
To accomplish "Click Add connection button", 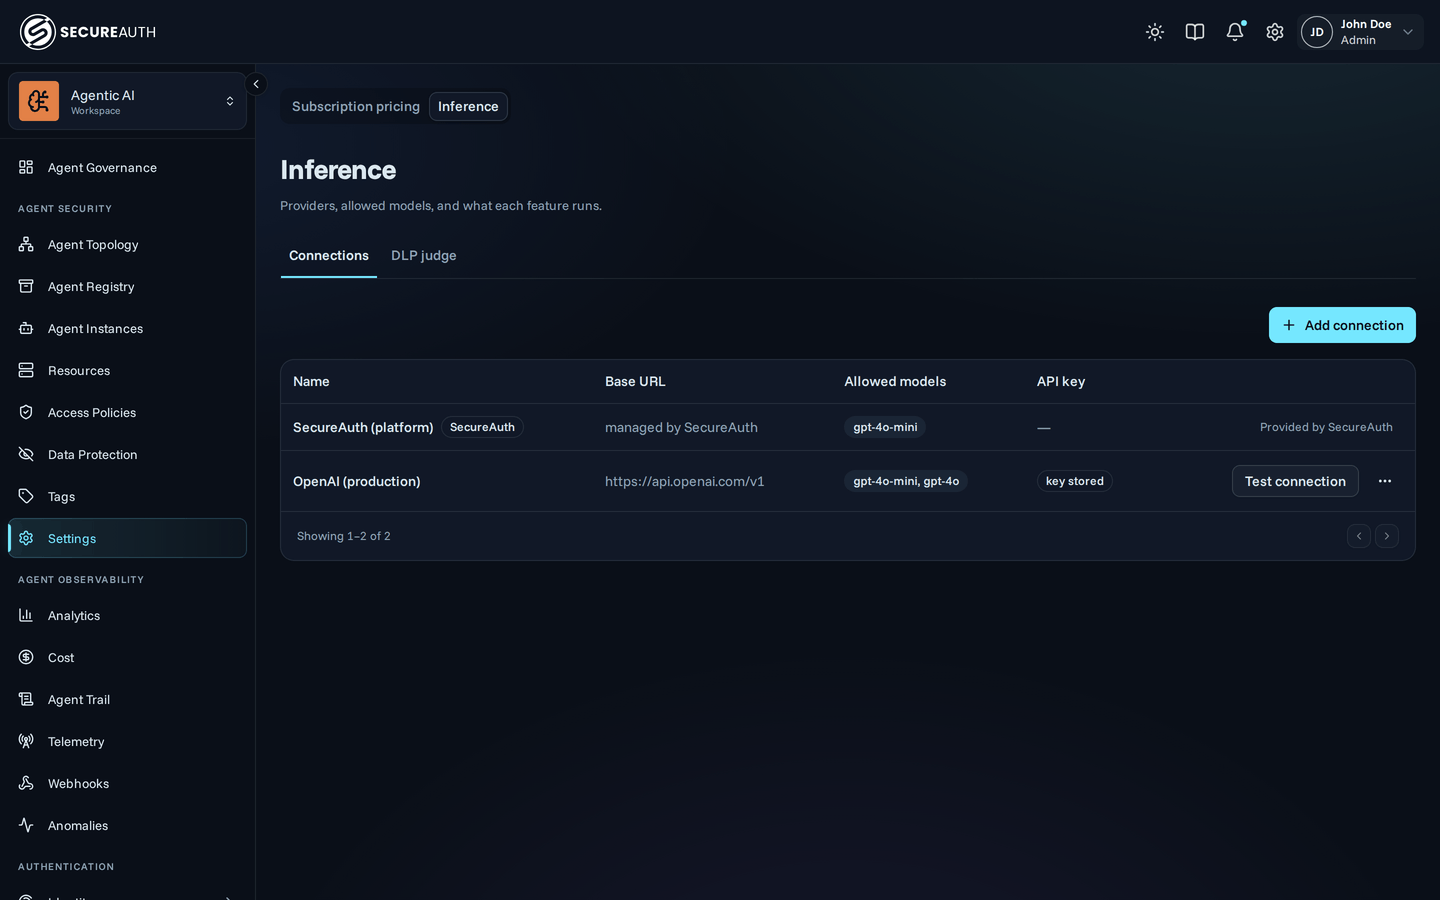I will (x=1342, y=325).
